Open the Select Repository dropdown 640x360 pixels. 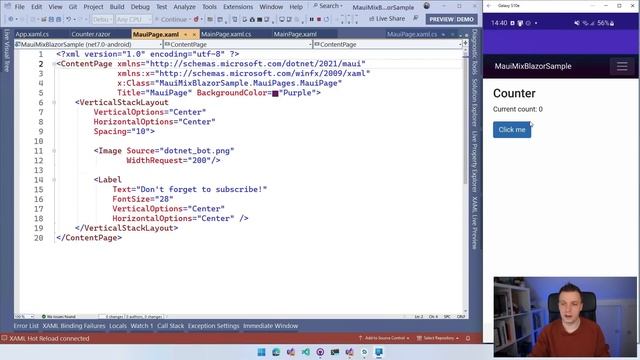438,338
